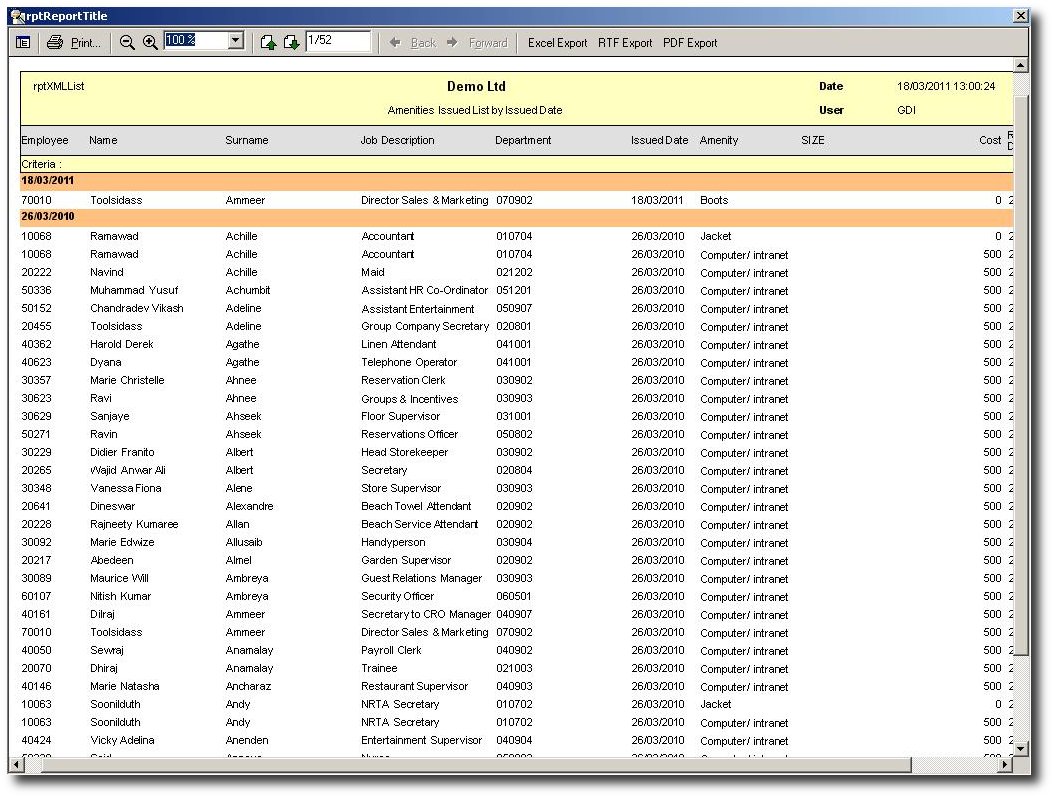Select the Job Description column header
This screenshot has height=798, width=1054.
[397, 141]
